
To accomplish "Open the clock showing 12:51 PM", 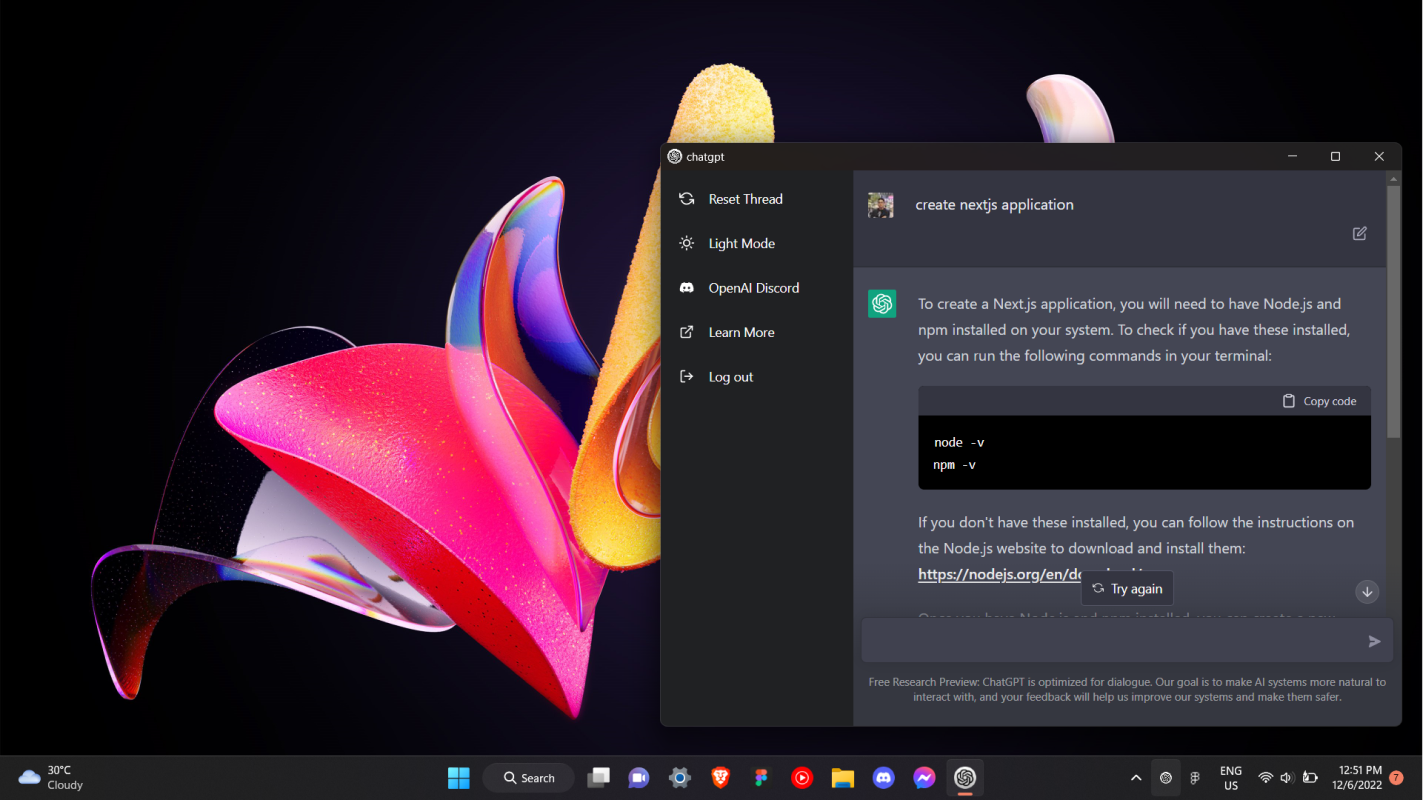I will 1359,778.
